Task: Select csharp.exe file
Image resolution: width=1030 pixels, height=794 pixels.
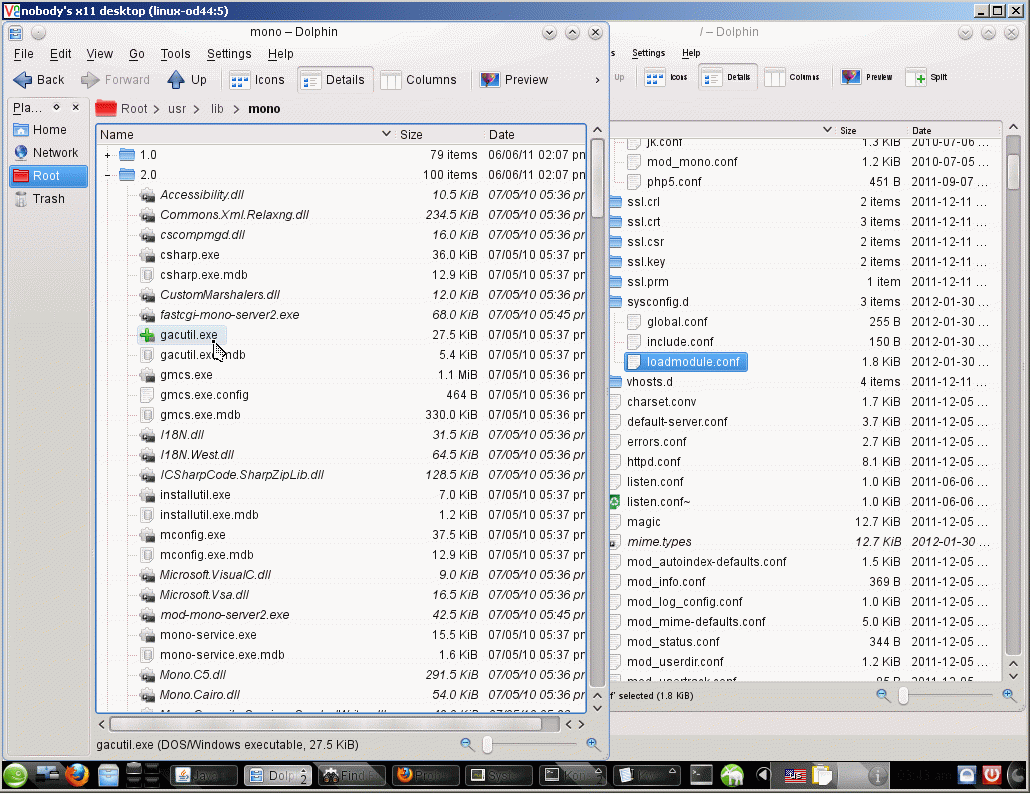Action: (x=190, y=255)
